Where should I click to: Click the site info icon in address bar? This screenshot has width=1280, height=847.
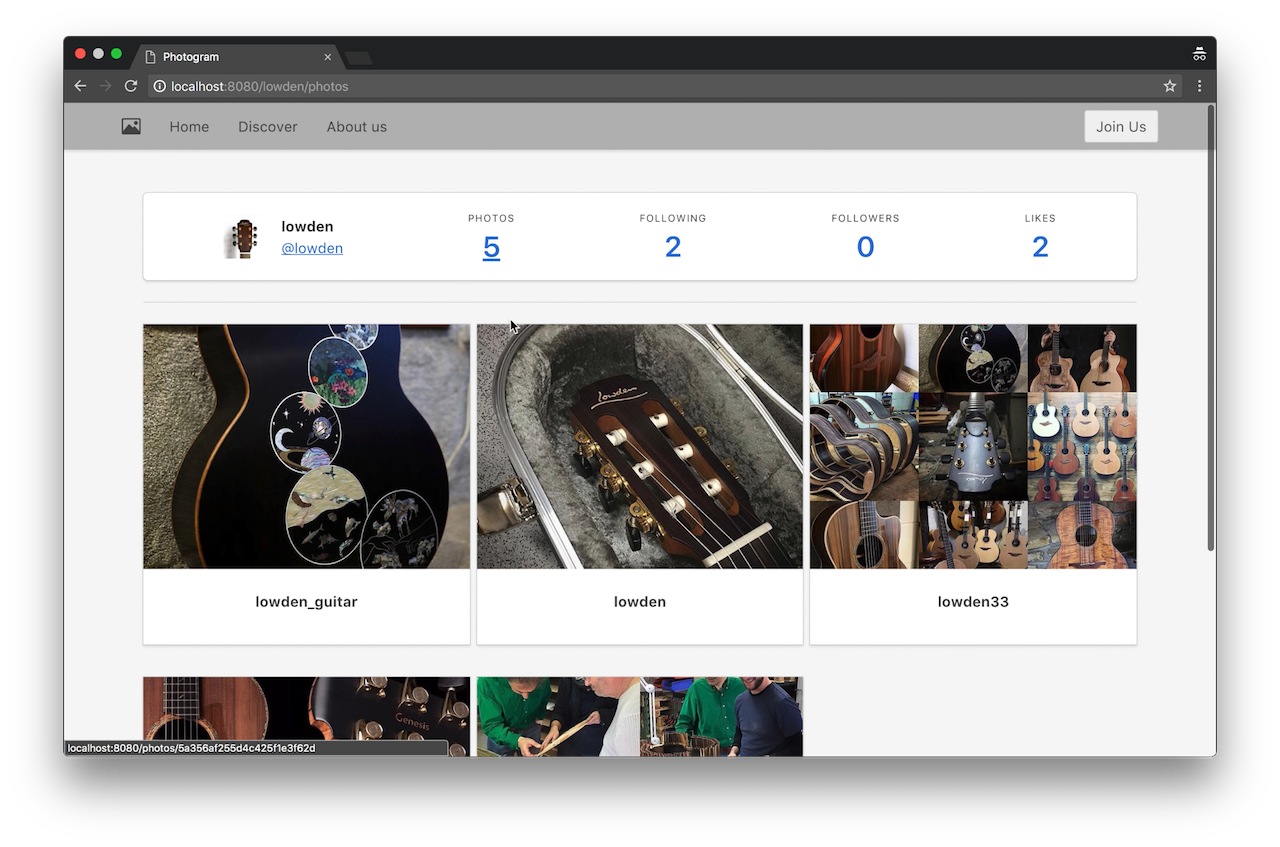coord(160,86)
